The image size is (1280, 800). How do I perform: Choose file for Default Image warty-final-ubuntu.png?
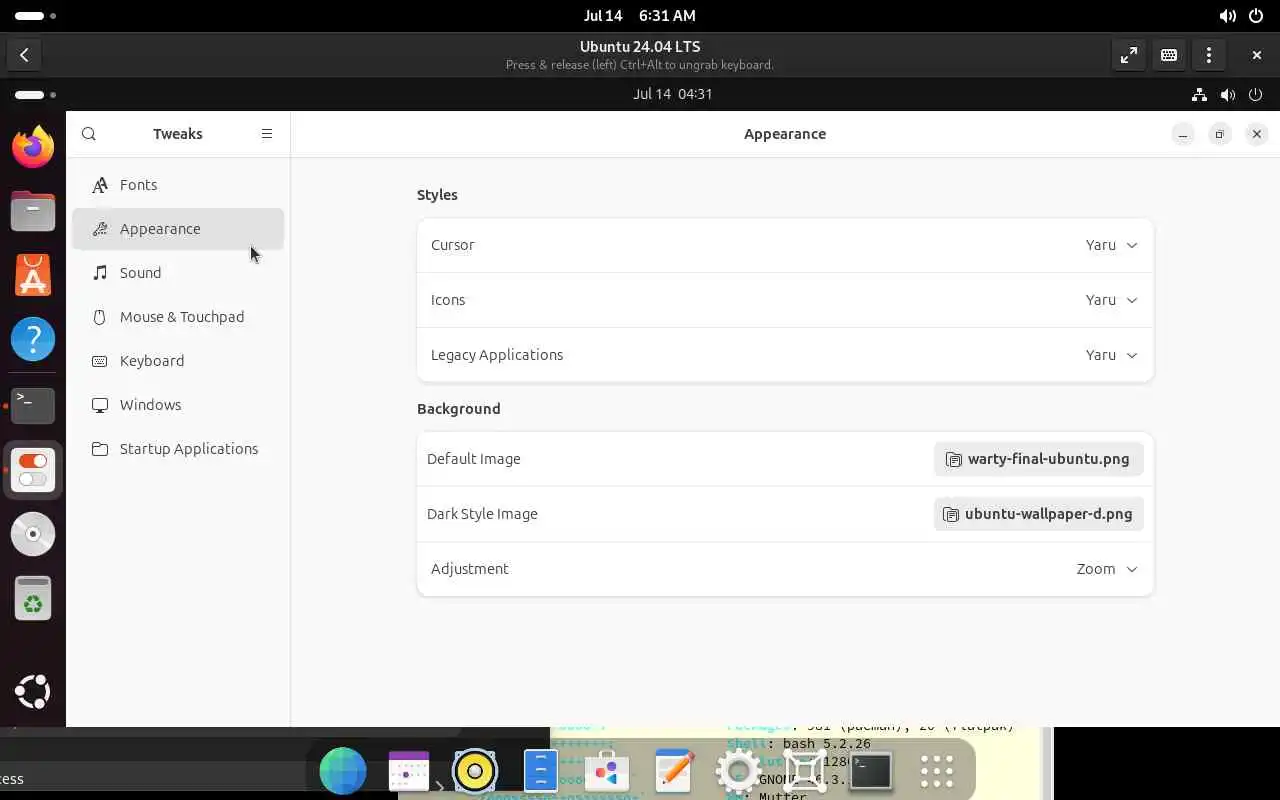[x=1038, y=459]
